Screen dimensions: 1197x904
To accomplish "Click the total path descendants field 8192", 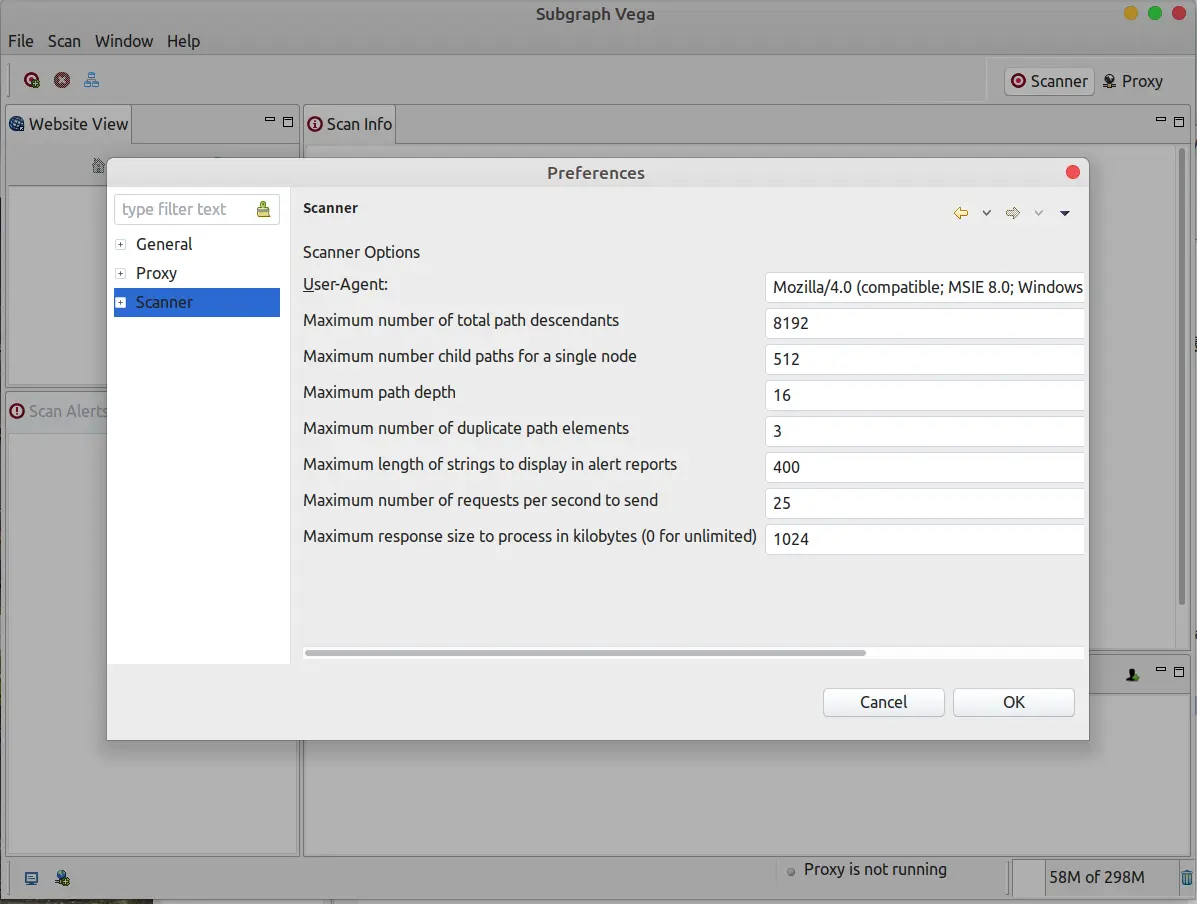I will tap(924, 323).
